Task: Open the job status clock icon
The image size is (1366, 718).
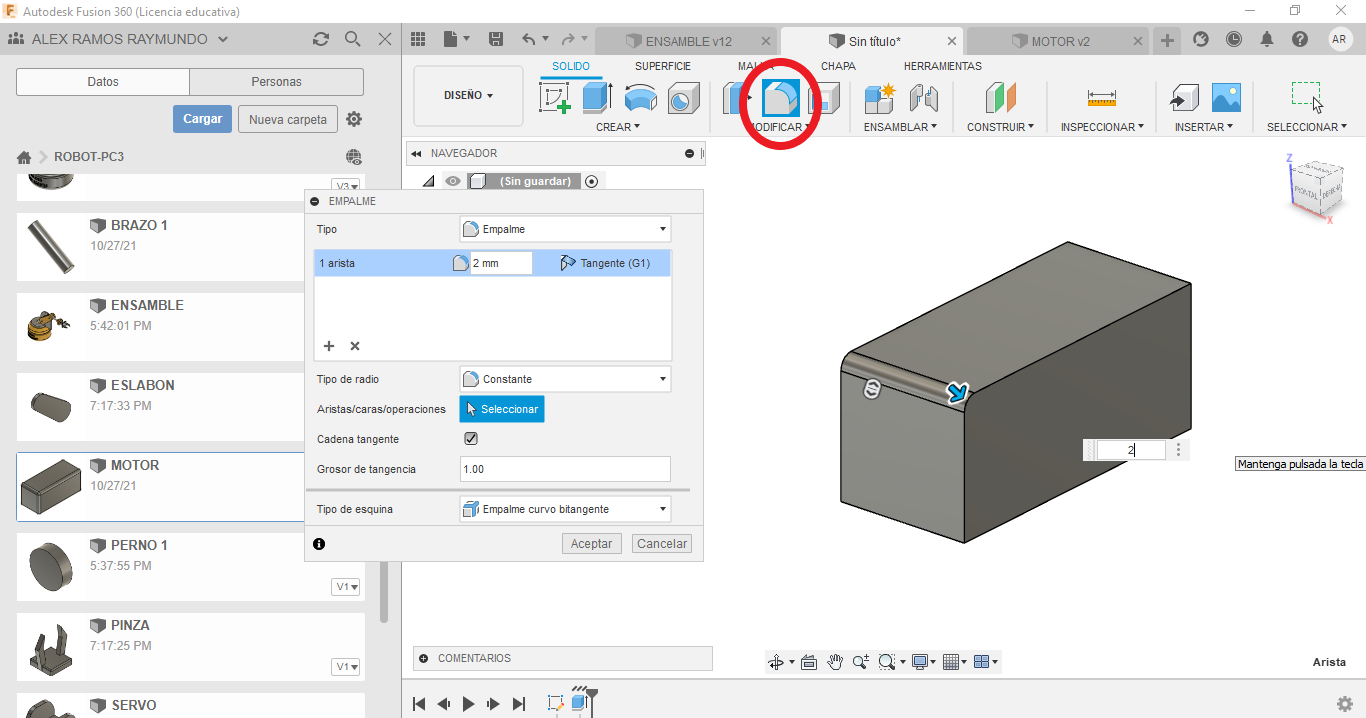Action: (x=1234, y=39)
